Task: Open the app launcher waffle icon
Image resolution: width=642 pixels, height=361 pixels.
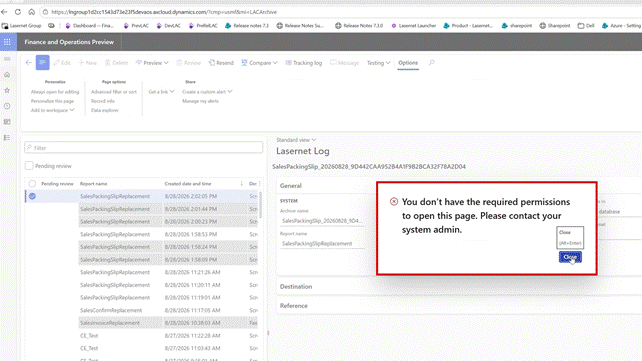Action: (x=7, y=42)
